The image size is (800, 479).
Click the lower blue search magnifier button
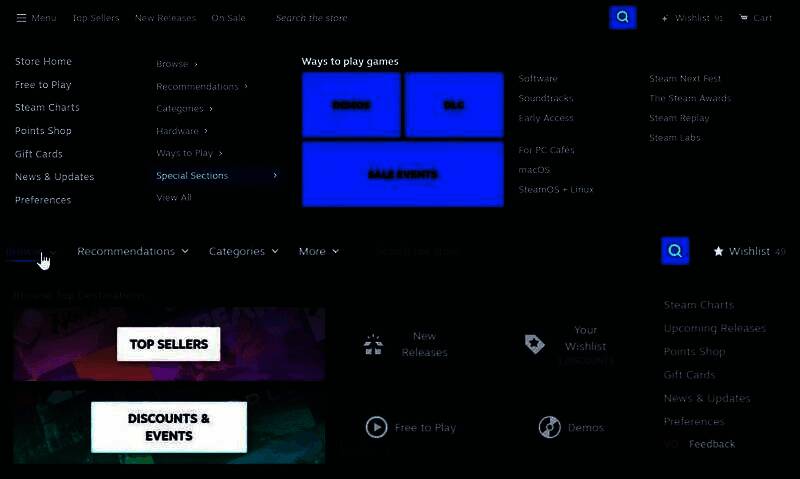pyautogui.click(x=675, y=251)
